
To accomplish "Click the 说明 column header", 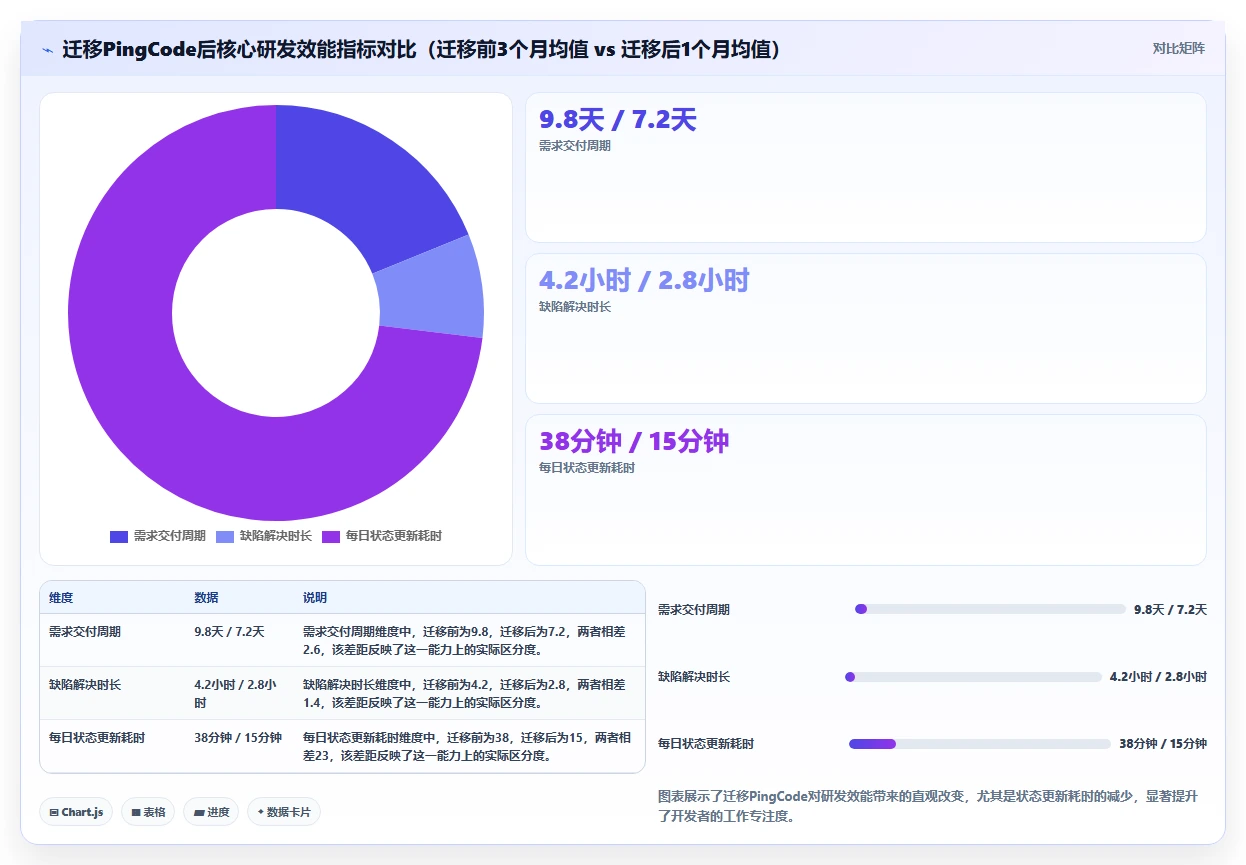I will coord(315,598).
